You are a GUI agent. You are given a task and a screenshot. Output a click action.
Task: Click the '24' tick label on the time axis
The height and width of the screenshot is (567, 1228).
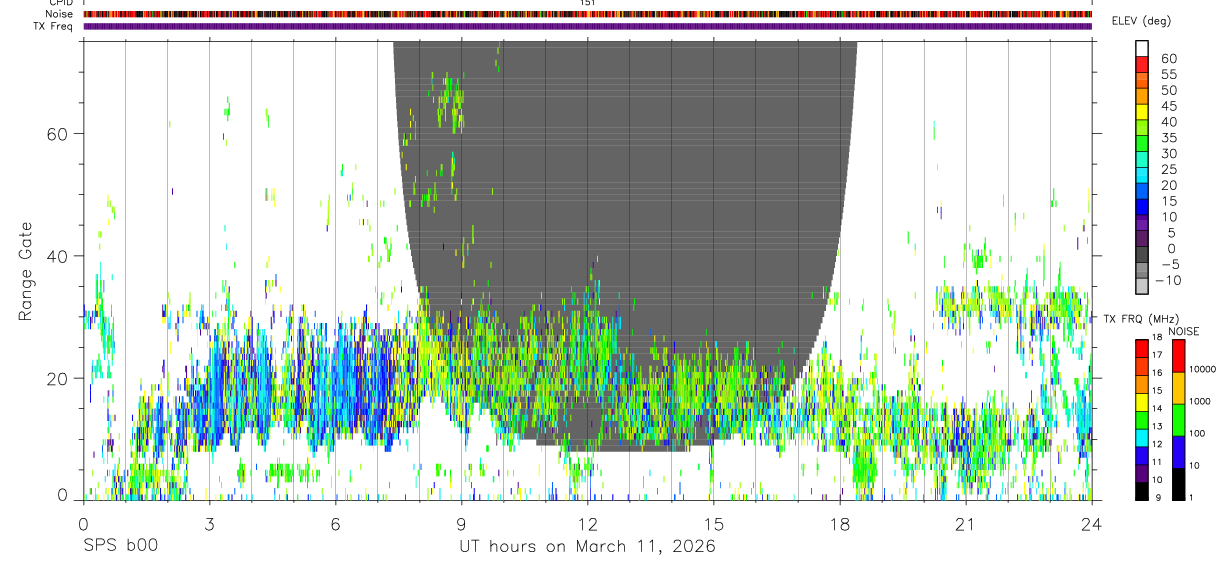pyautogui.click(x=1091, y=524)
